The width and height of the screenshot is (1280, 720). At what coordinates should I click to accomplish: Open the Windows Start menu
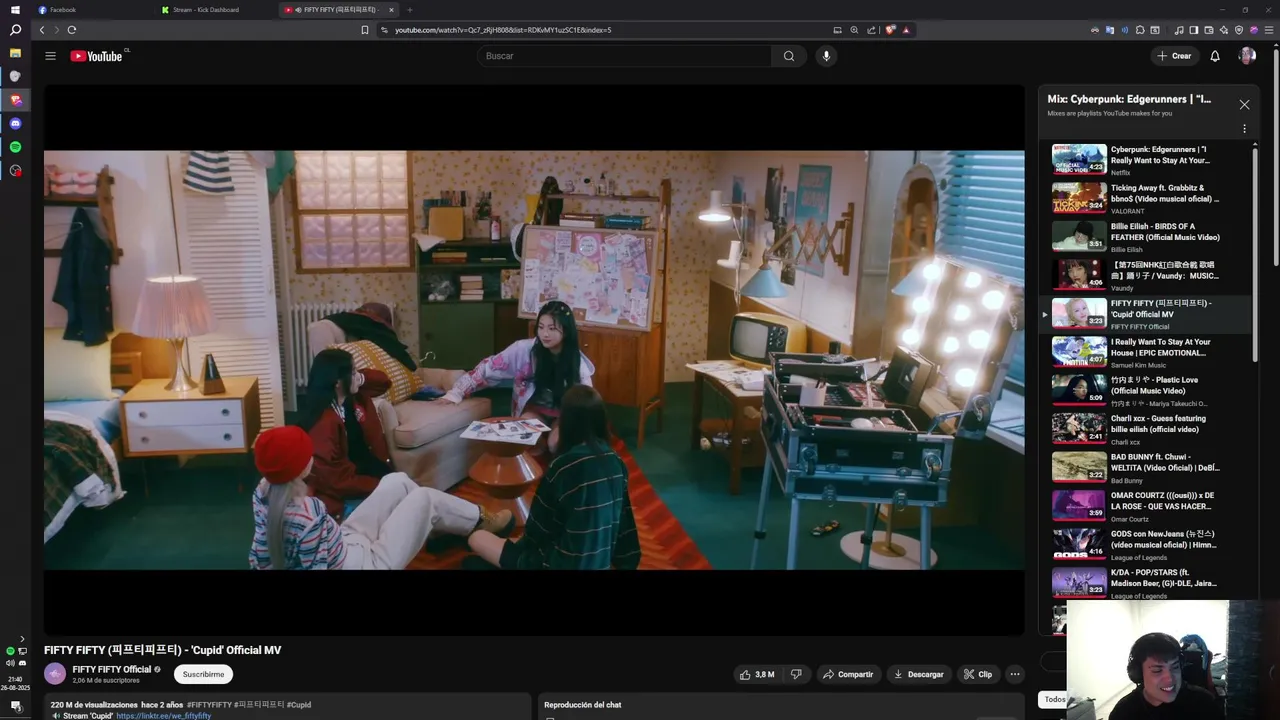point(15,10)
